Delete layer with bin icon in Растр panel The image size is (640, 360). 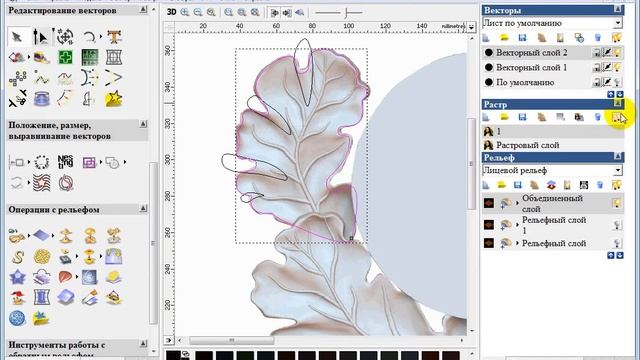tap(598, 118)
